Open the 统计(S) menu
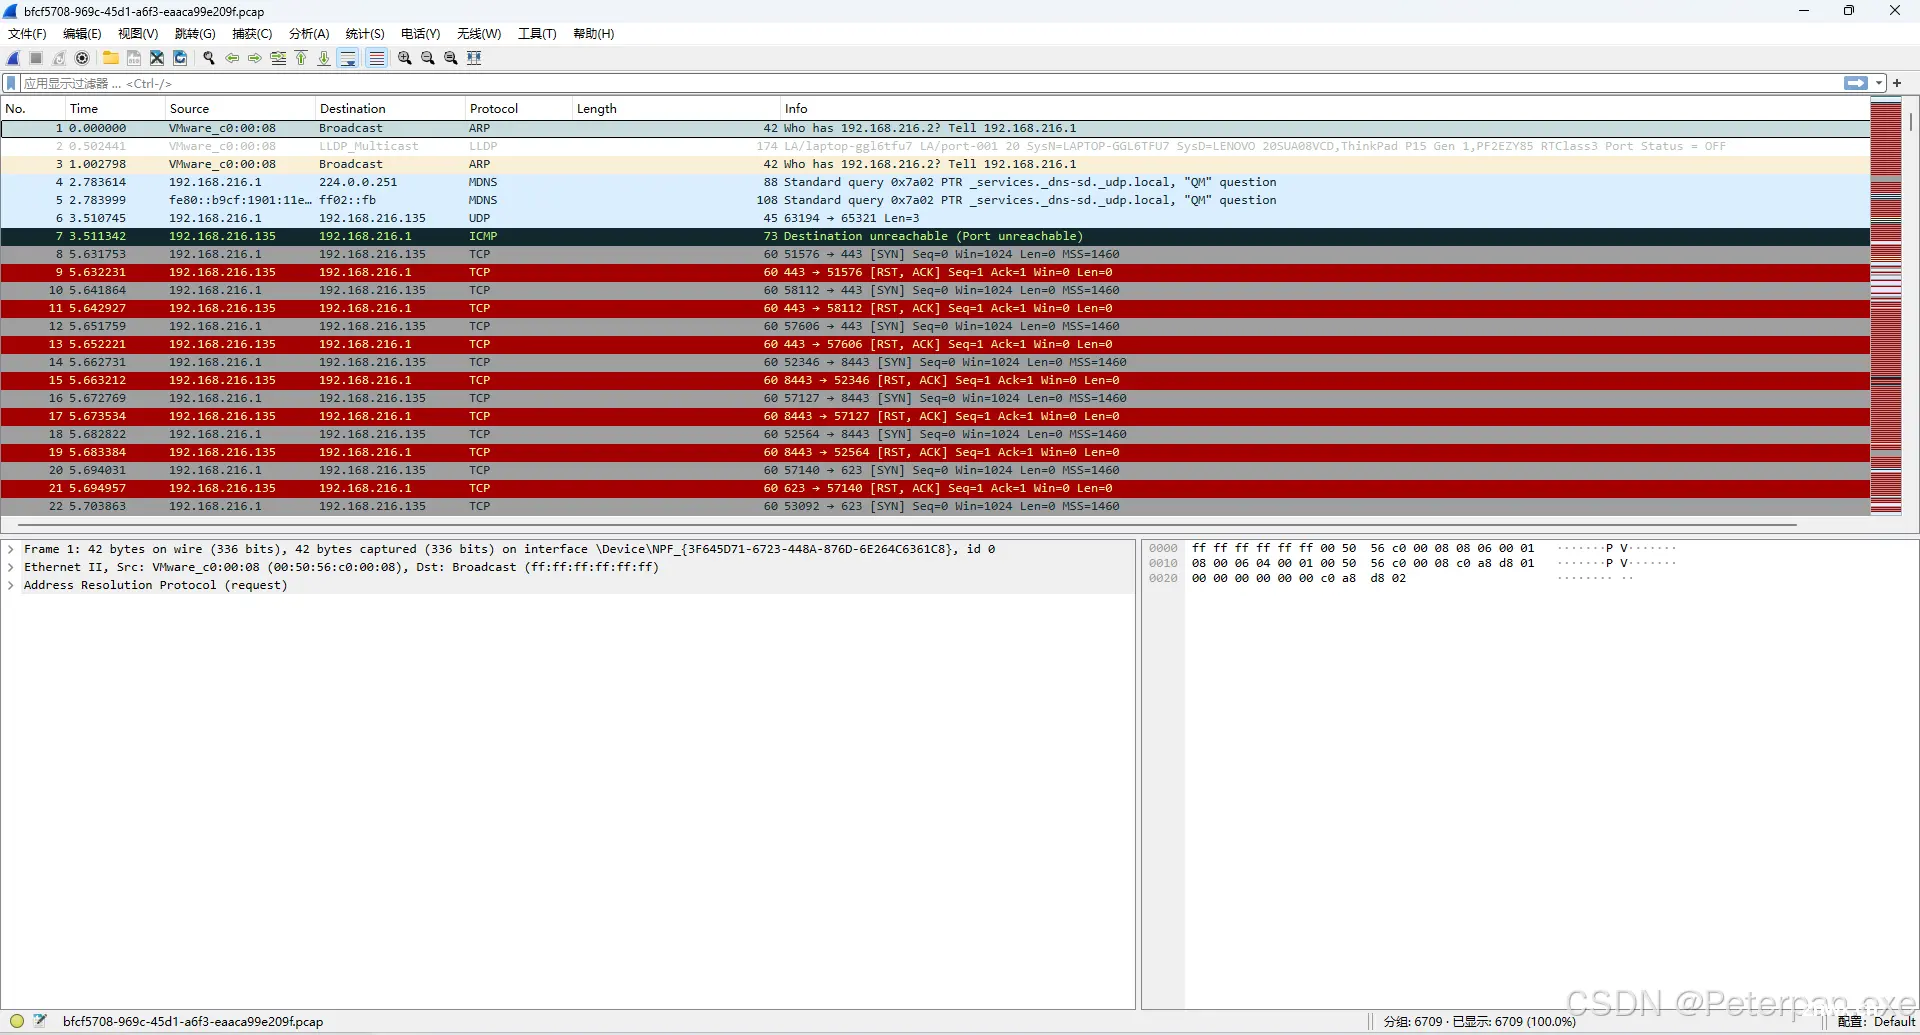1920x1035 pixels. pyautogui.click(x=365, y=34)
